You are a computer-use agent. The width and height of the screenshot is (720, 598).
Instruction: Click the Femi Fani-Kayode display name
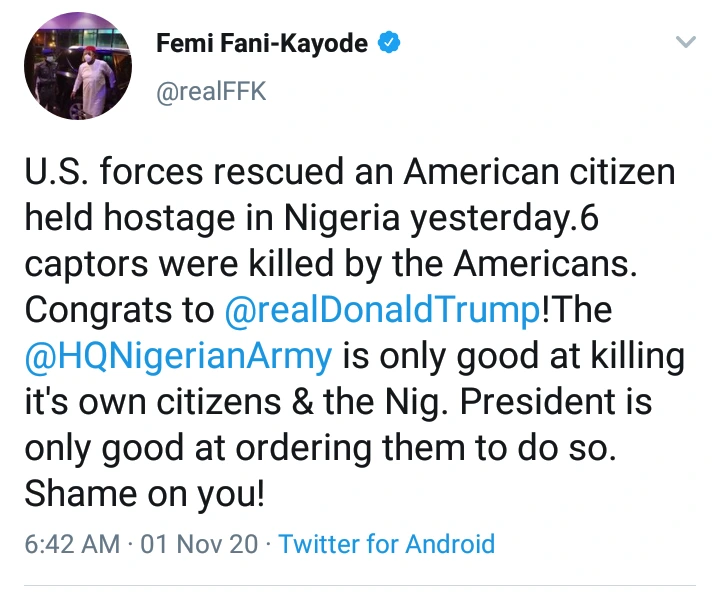click(262, 45)
